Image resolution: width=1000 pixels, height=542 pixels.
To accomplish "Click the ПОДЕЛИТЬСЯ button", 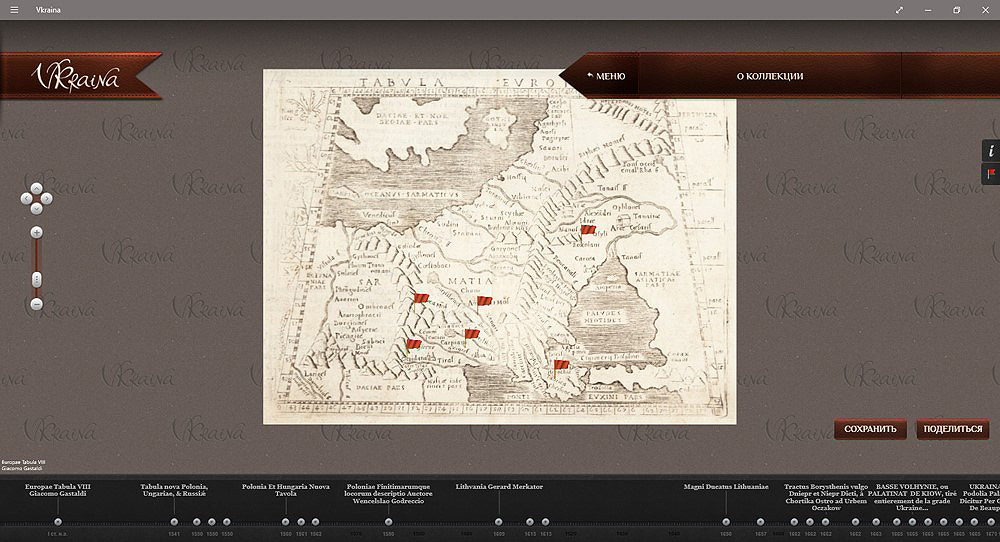I will point(953,429).
